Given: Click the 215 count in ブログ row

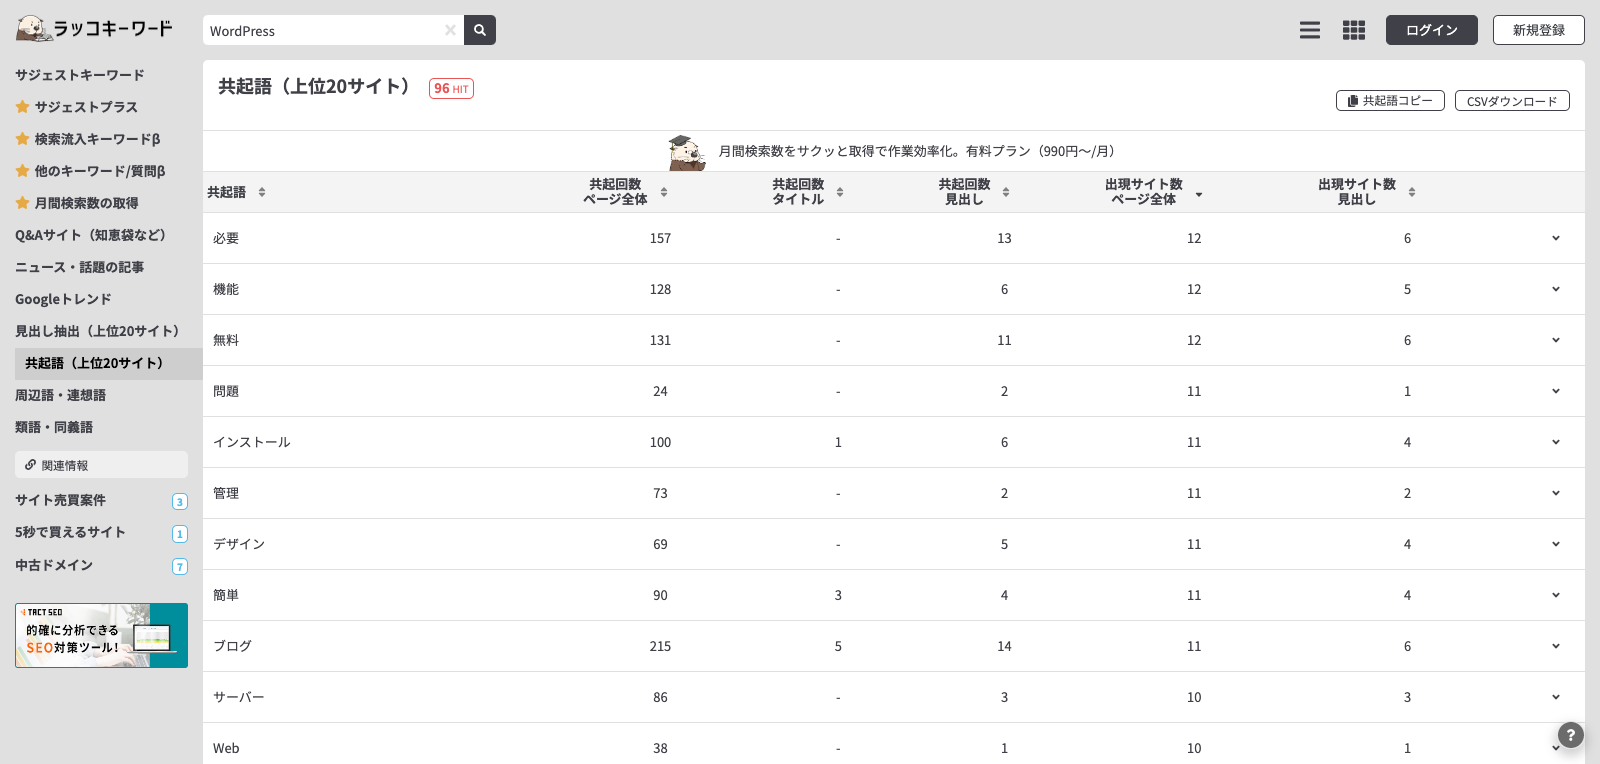Looking at the screenshot, I should [660, 646].
